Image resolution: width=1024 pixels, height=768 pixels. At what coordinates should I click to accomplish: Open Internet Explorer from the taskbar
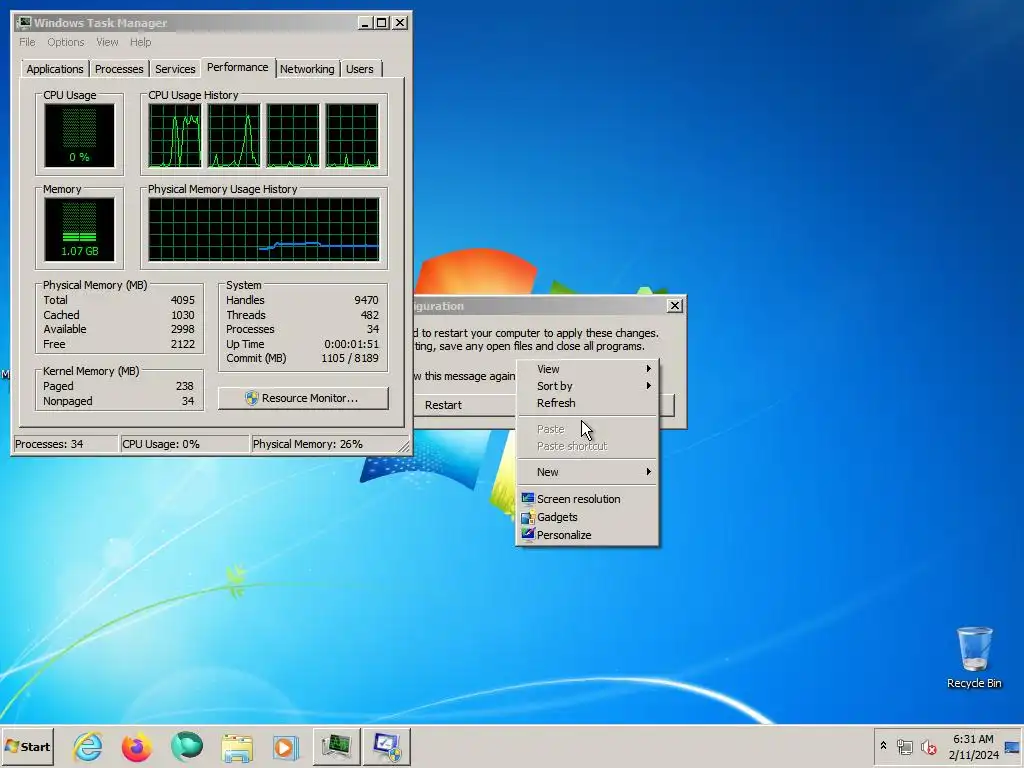point(88,746)
